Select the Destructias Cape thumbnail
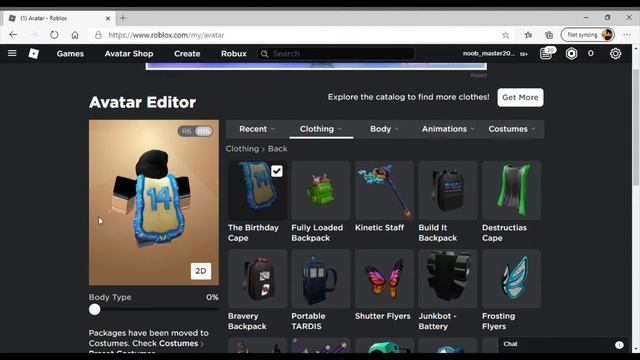 point(511,190)
